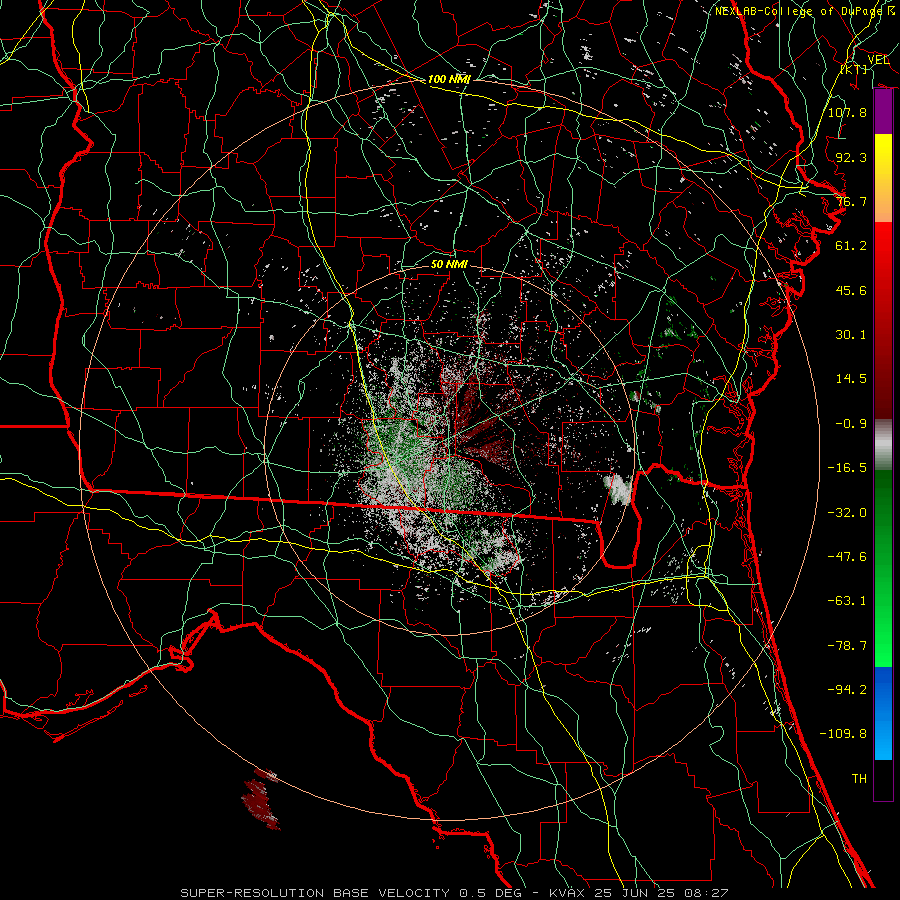Viewport: 900px width, 900px height.
Task: Select the -63.1 velocity scale value
Action: coord(847,601)
